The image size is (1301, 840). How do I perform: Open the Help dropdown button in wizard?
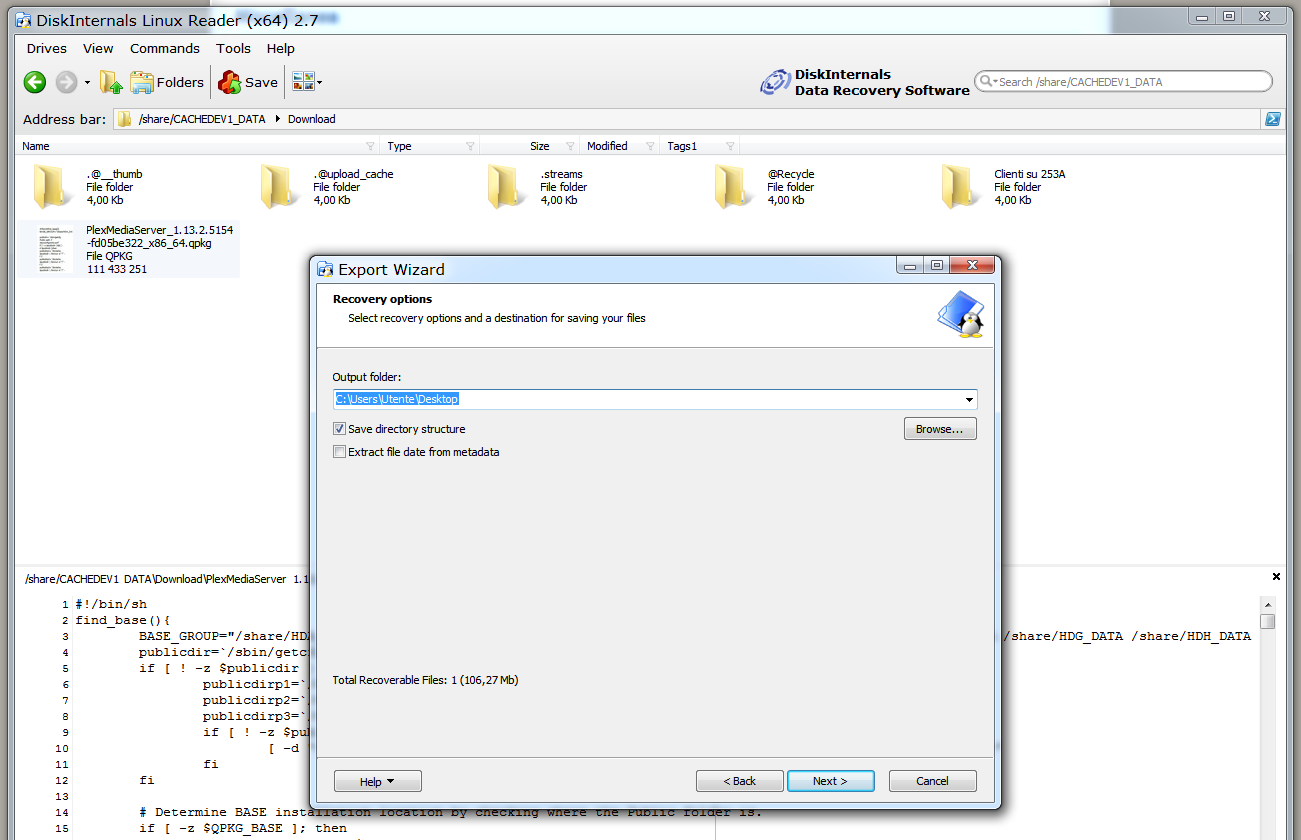point(377,781)
